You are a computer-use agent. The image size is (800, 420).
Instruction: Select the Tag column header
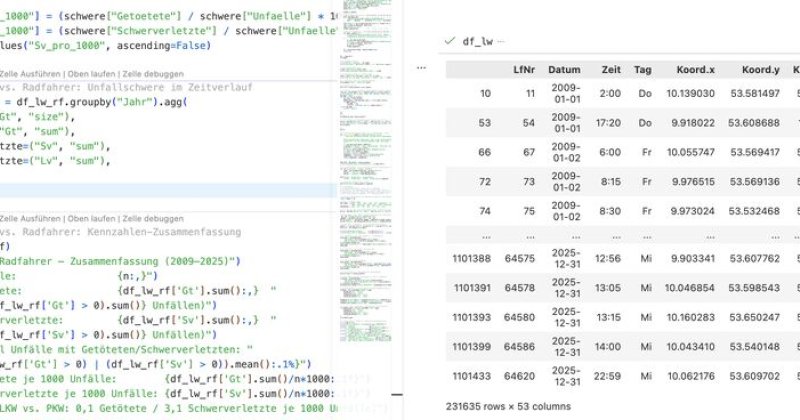tap(643, 69)
